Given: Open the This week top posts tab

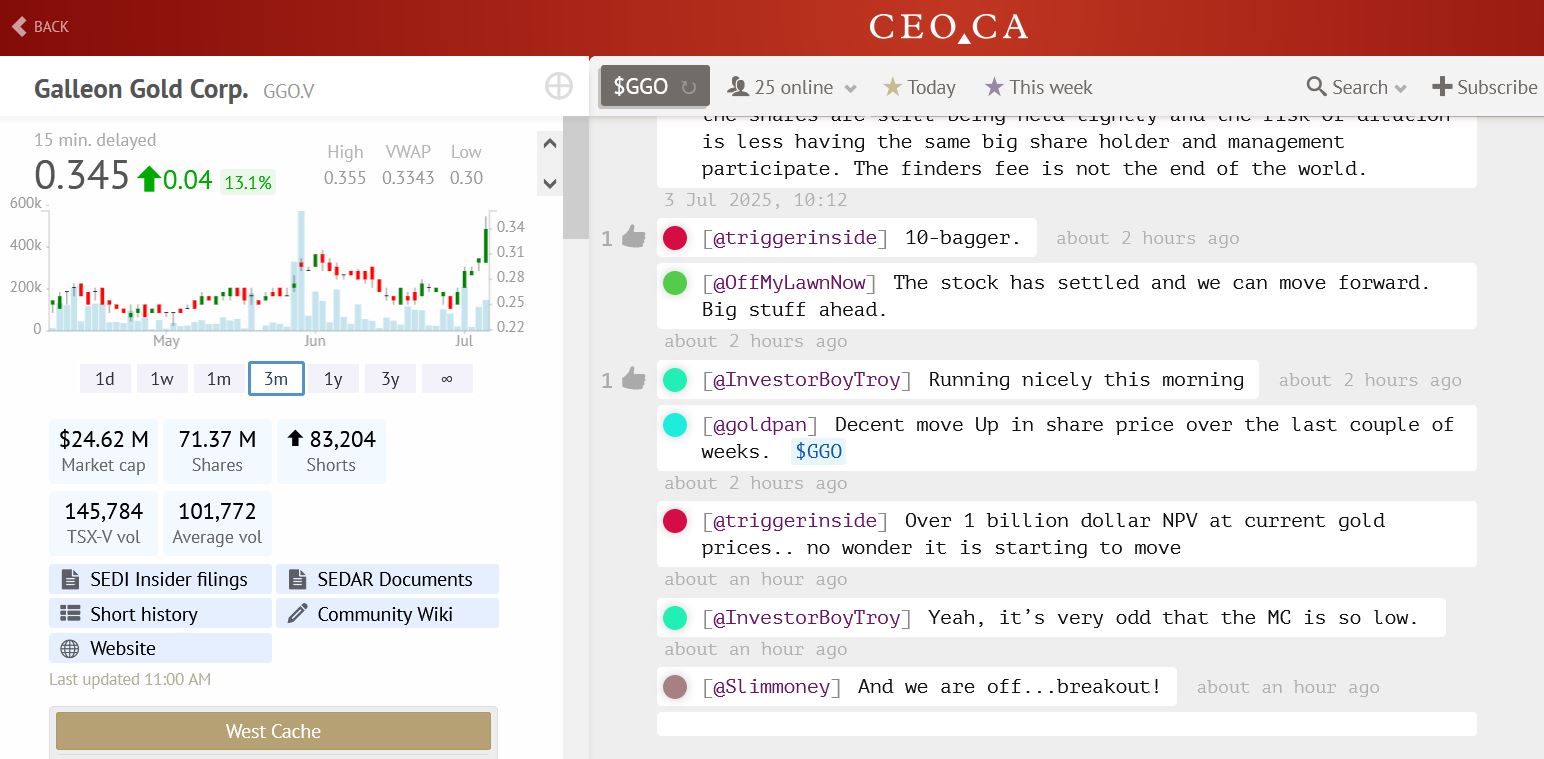Looking at the screenshot, I should pyautogui.click(x=1038, y=87).
